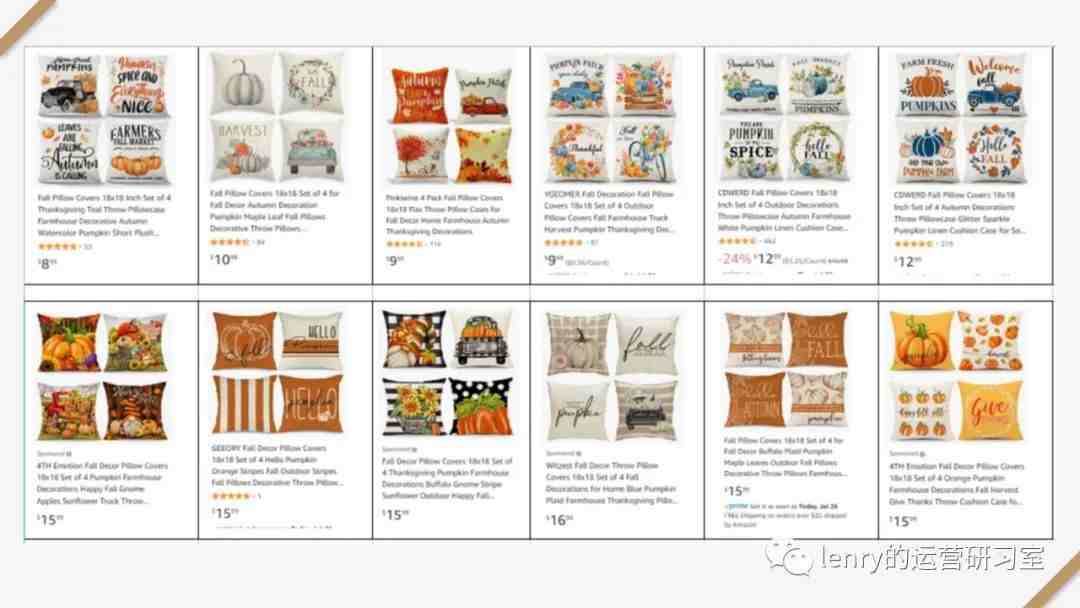The width and height of the screenshot is (1080, 608).
Task: View the orange pumpkin Give pillow set image
Action: pyautogui.click(x=957, y=375)
